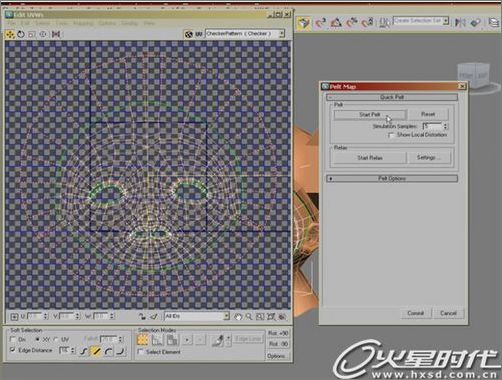Toggle the Lock Selected padlock icon
The image size is (502, 380).
pos(142,316)
